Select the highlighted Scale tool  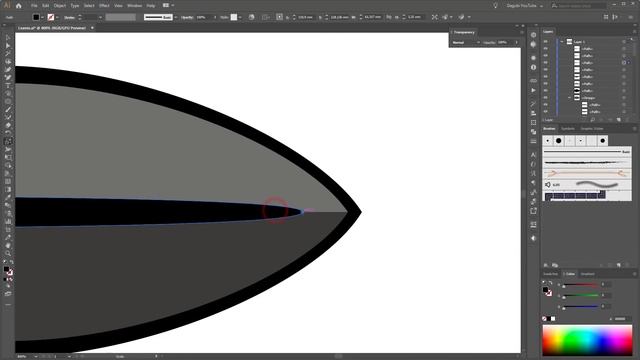point(8,142)
